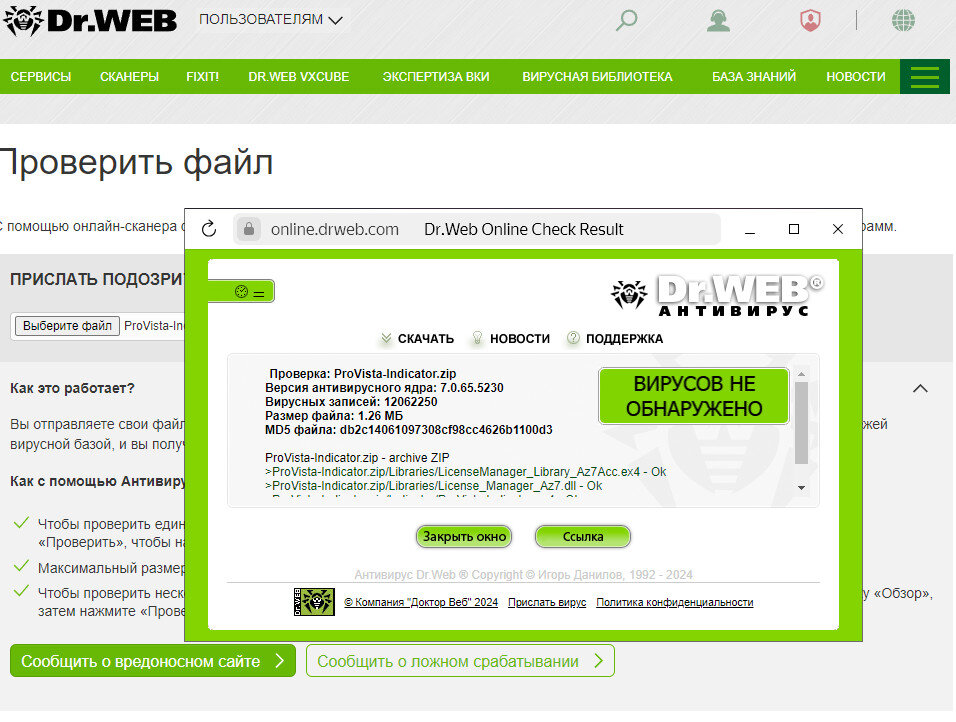
Task: Open ЭКСПЕРТИЗА ВКИ menu item
Action: point(436,77)
